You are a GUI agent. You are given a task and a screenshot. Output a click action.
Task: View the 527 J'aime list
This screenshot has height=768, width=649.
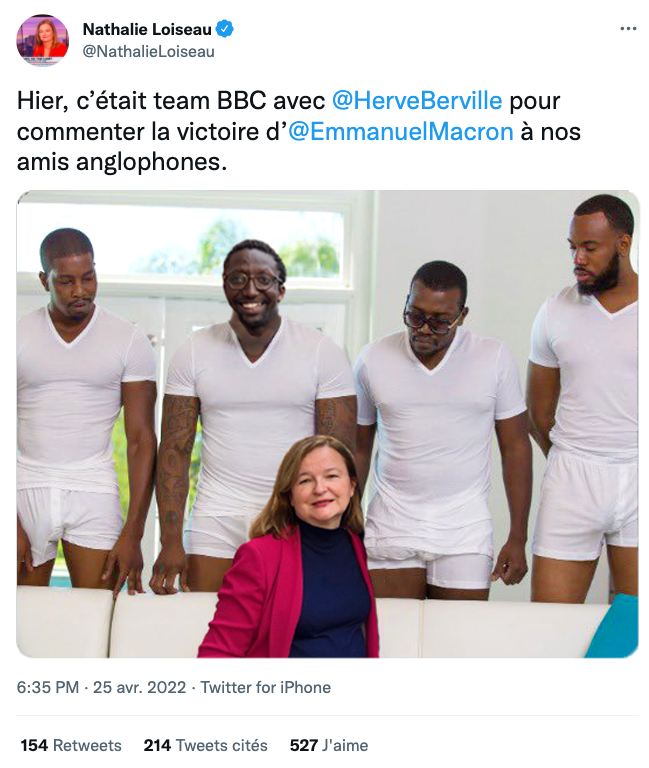329,745
